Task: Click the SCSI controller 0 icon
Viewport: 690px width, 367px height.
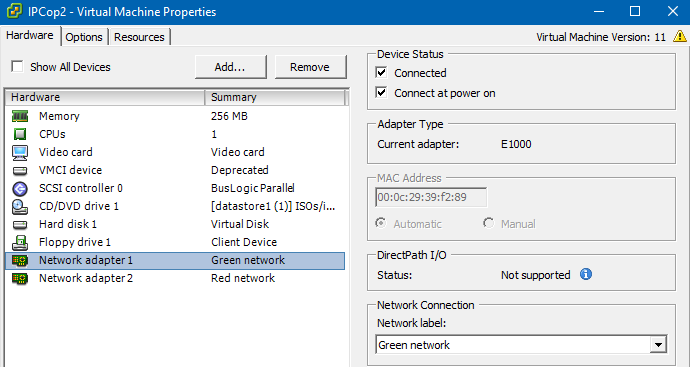Action: tap(20, 188)
